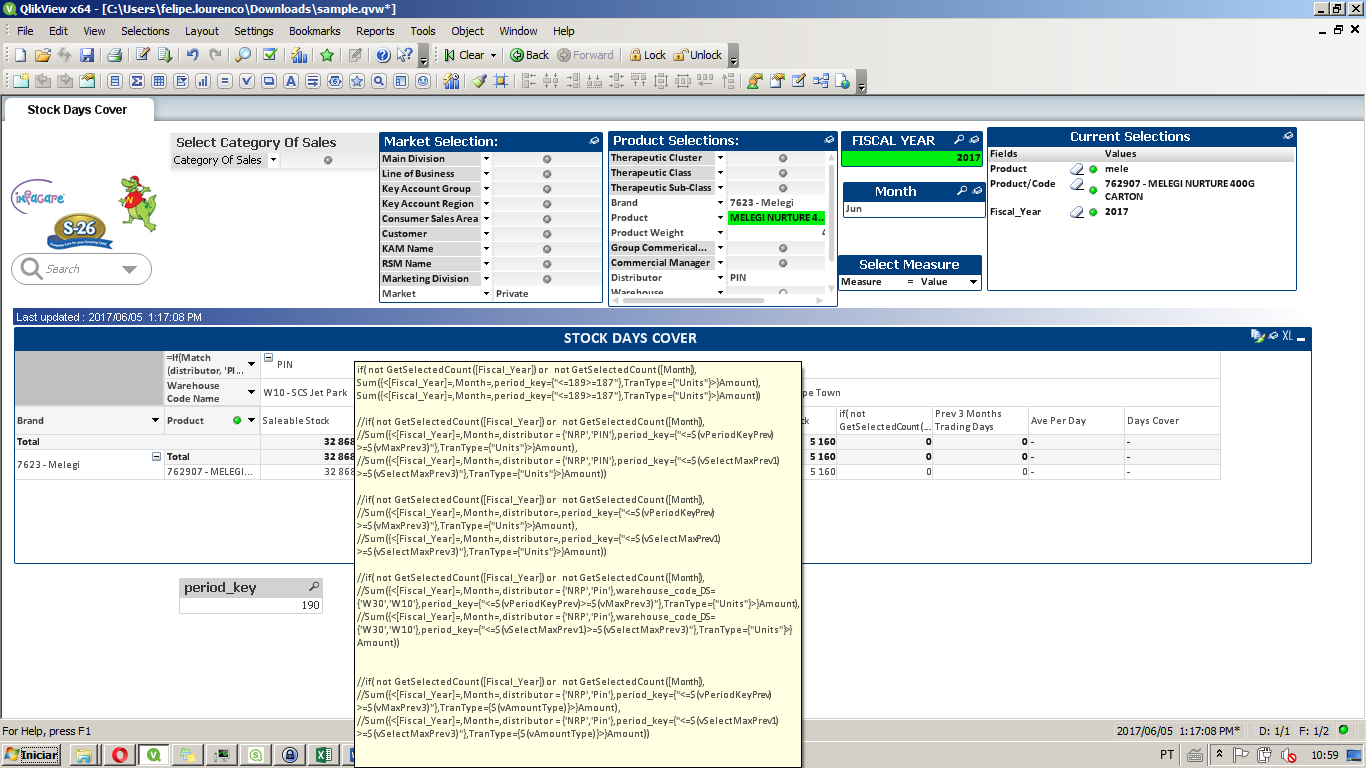Open the Measure value dropdown
1366x768 pixels.
click(x=972, y=282)
